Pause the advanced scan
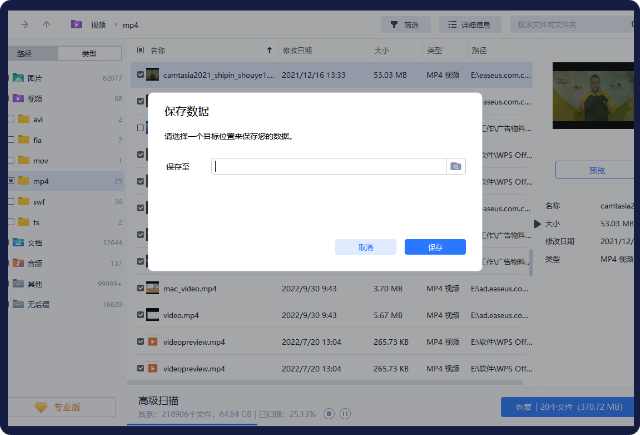 click(345, 412)
